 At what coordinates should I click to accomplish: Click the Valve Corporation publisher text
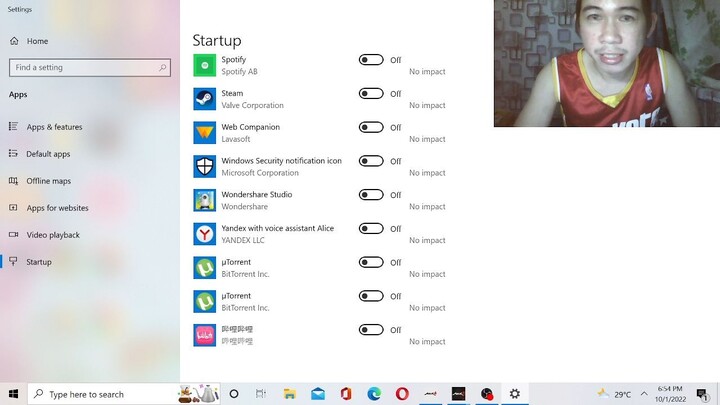tap(253, 105)
